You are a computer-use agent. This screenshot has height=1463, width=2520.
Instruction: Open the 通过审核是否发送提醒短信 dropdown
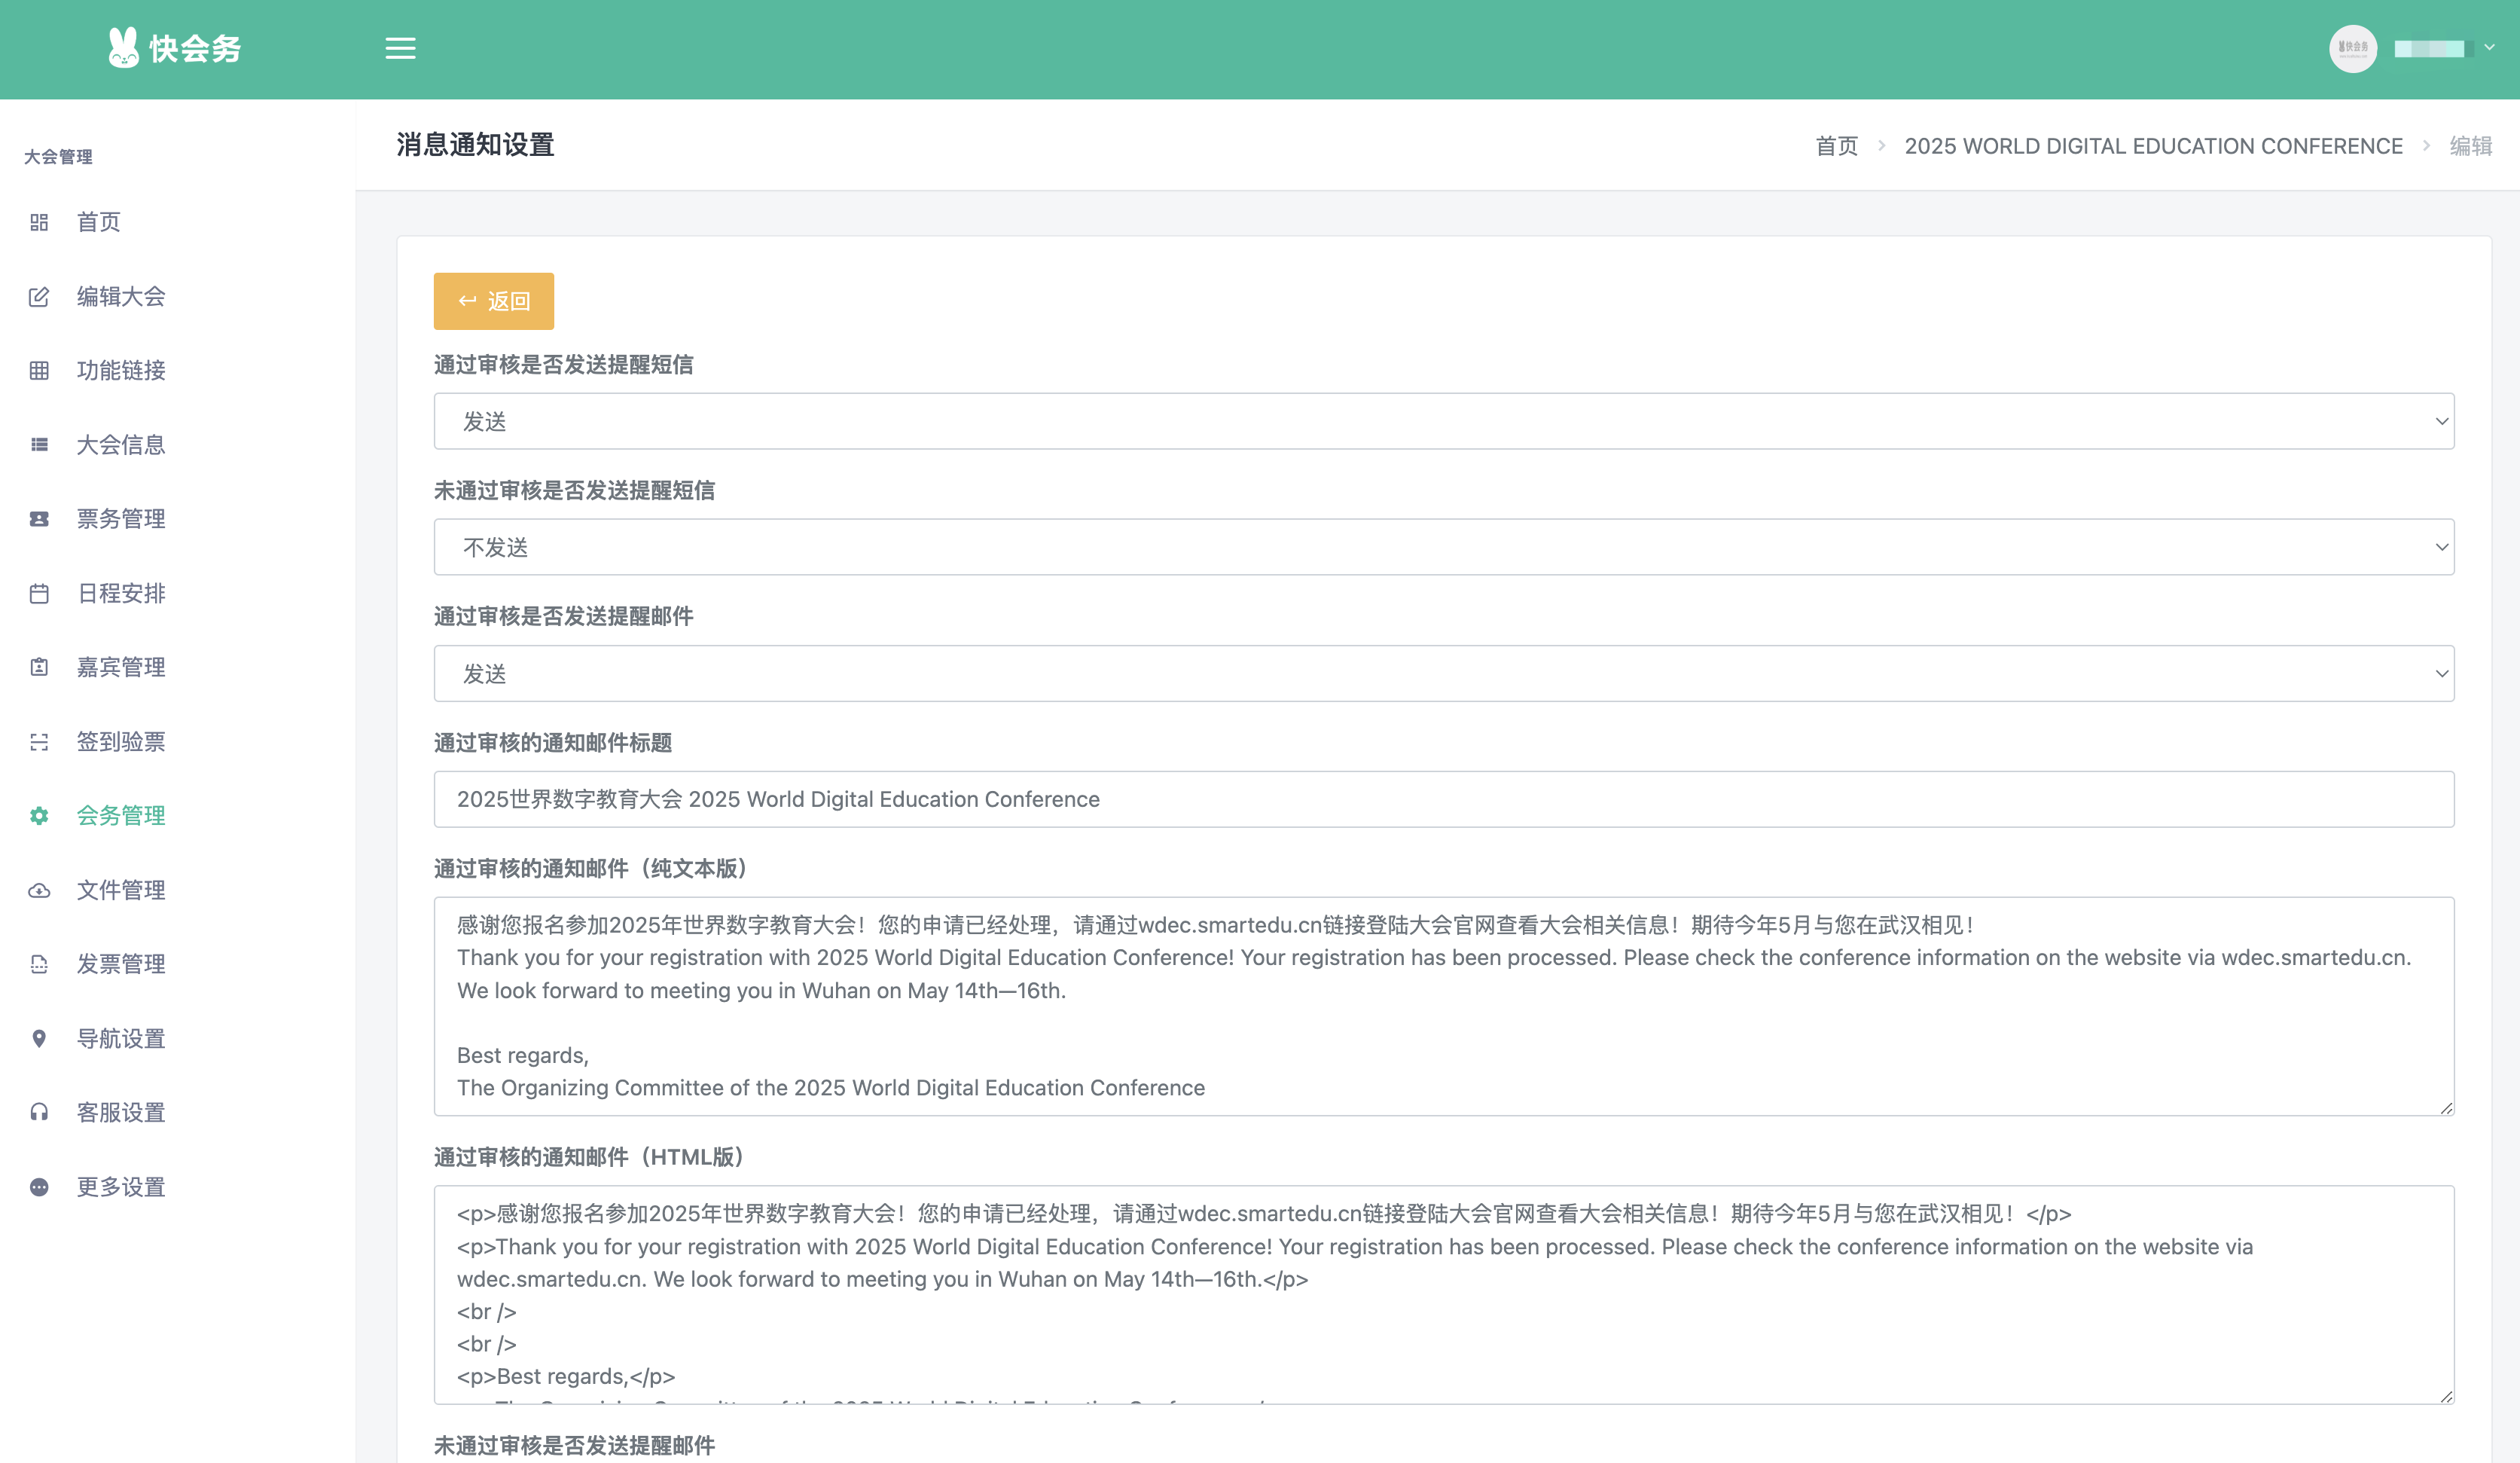coord(1443,421)
